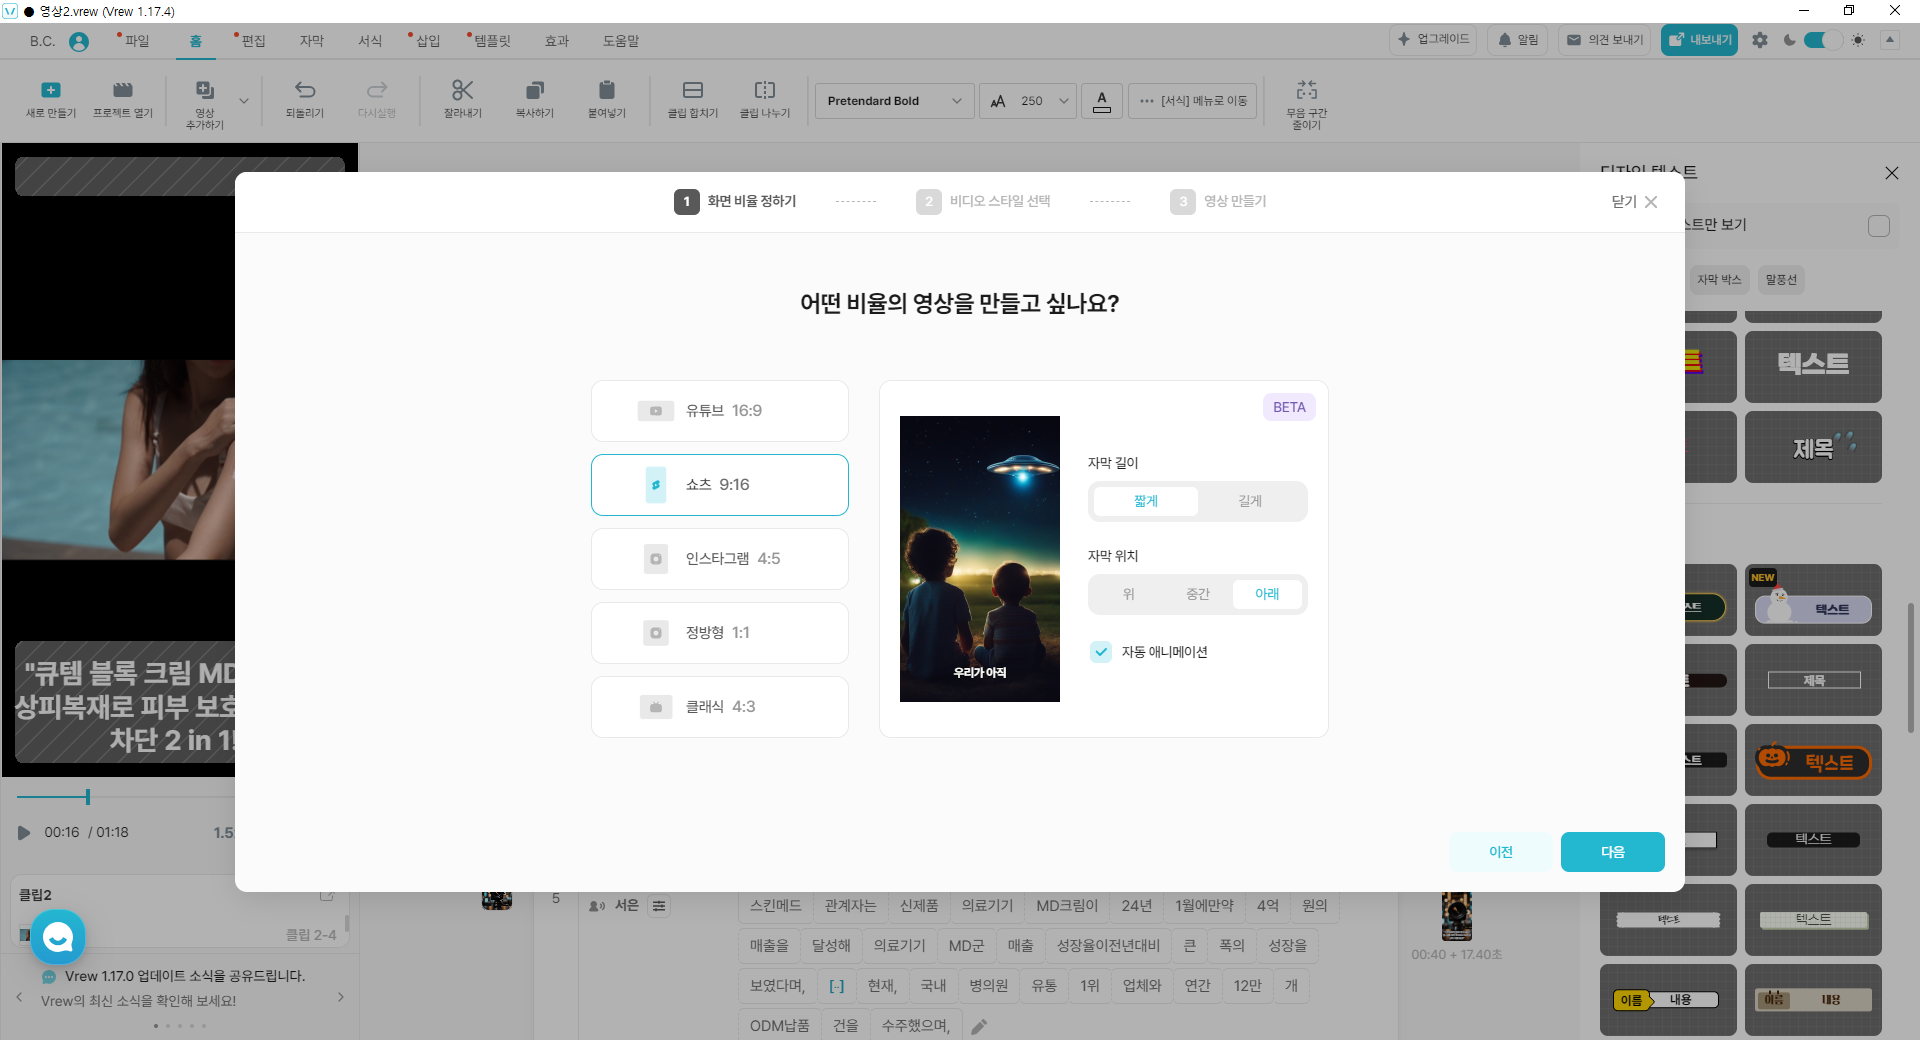Click the Split clip (클립 나누기) icon

point(765,90)
